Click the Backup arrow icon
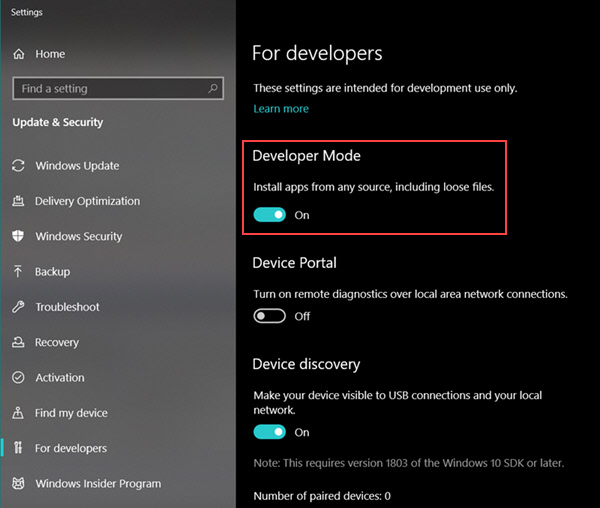The height and width of the screenshot is (508, 600). [18, 271]
